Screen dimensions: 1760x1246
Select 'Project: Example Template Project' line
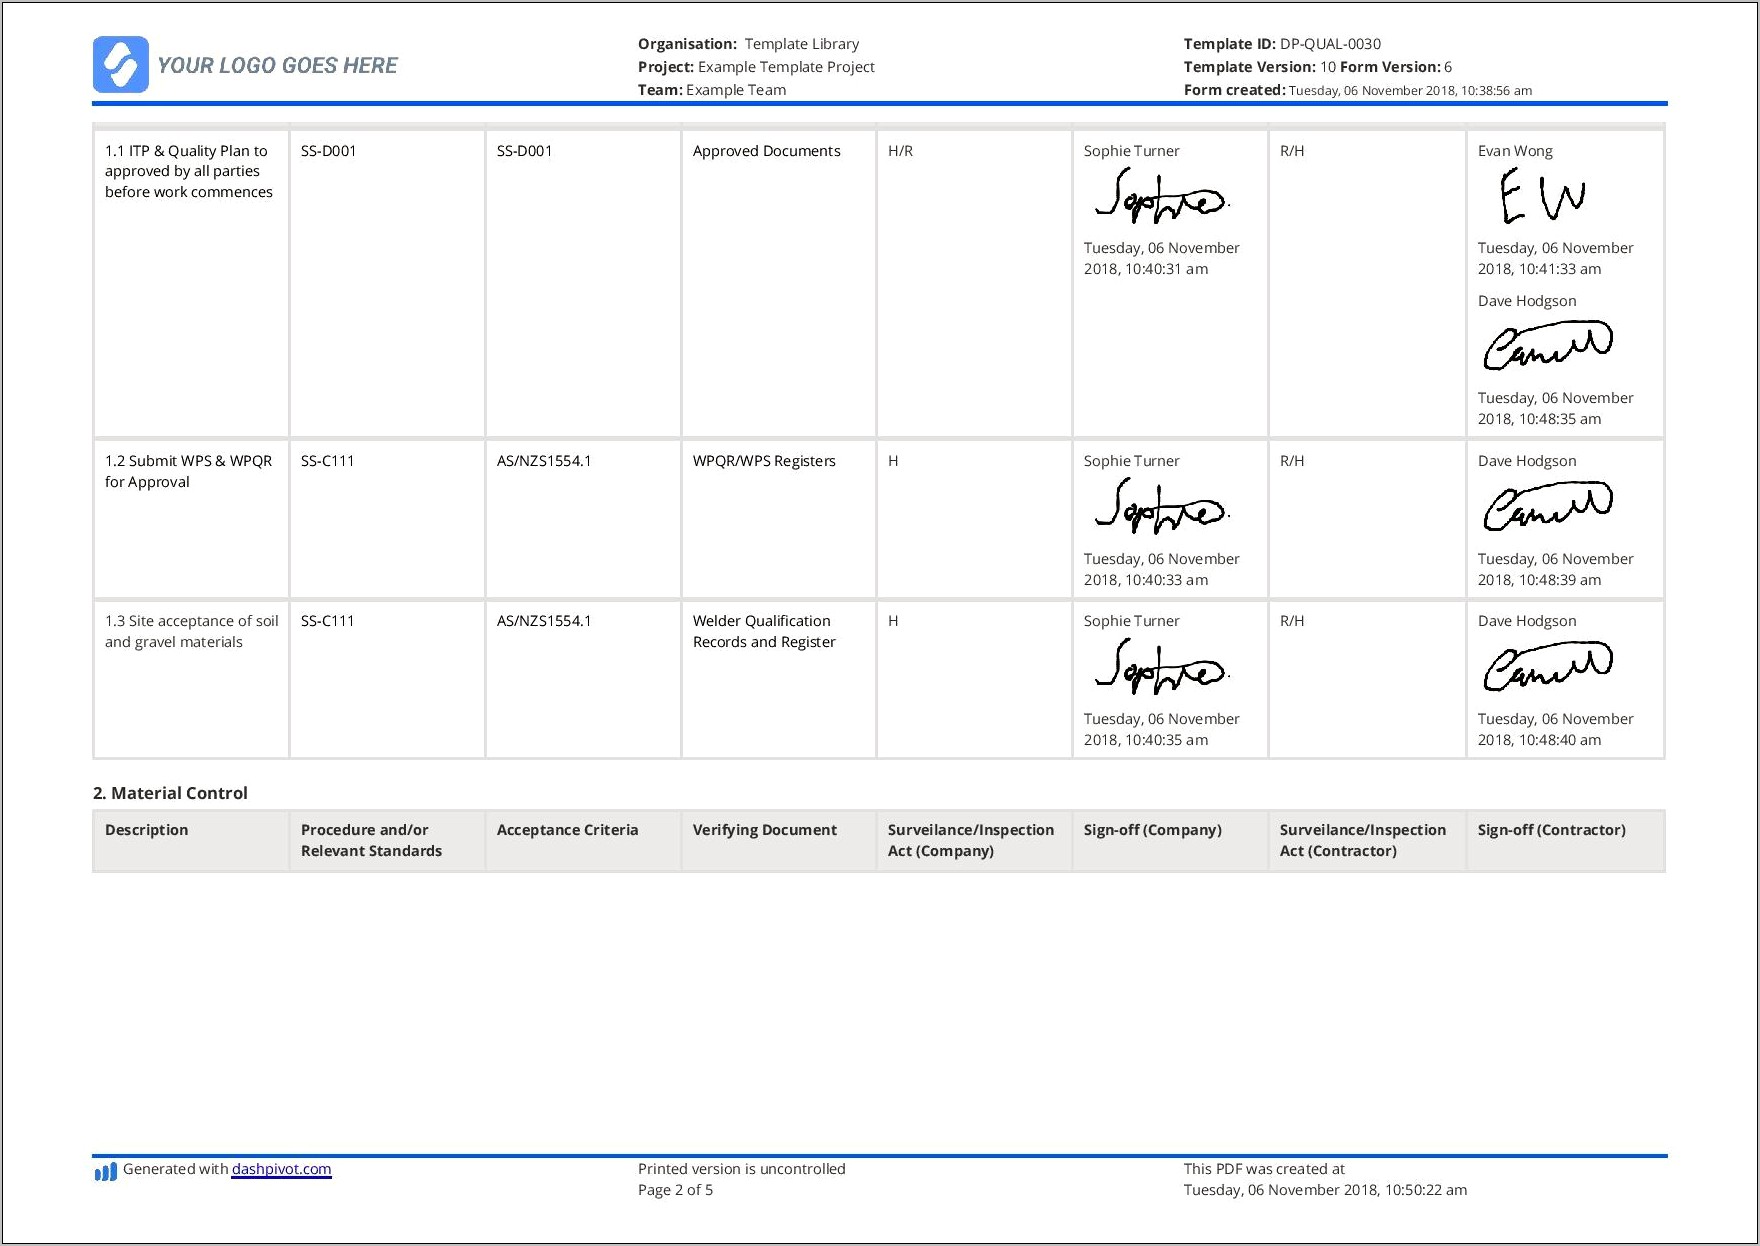(756, 67)
